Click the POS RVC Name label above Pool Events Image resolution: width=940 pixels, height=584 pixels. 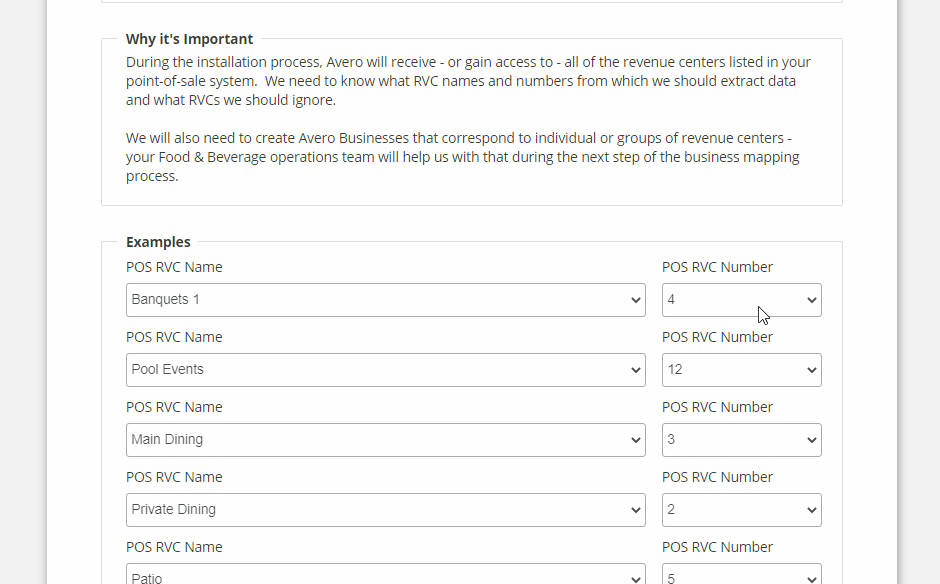174,337
